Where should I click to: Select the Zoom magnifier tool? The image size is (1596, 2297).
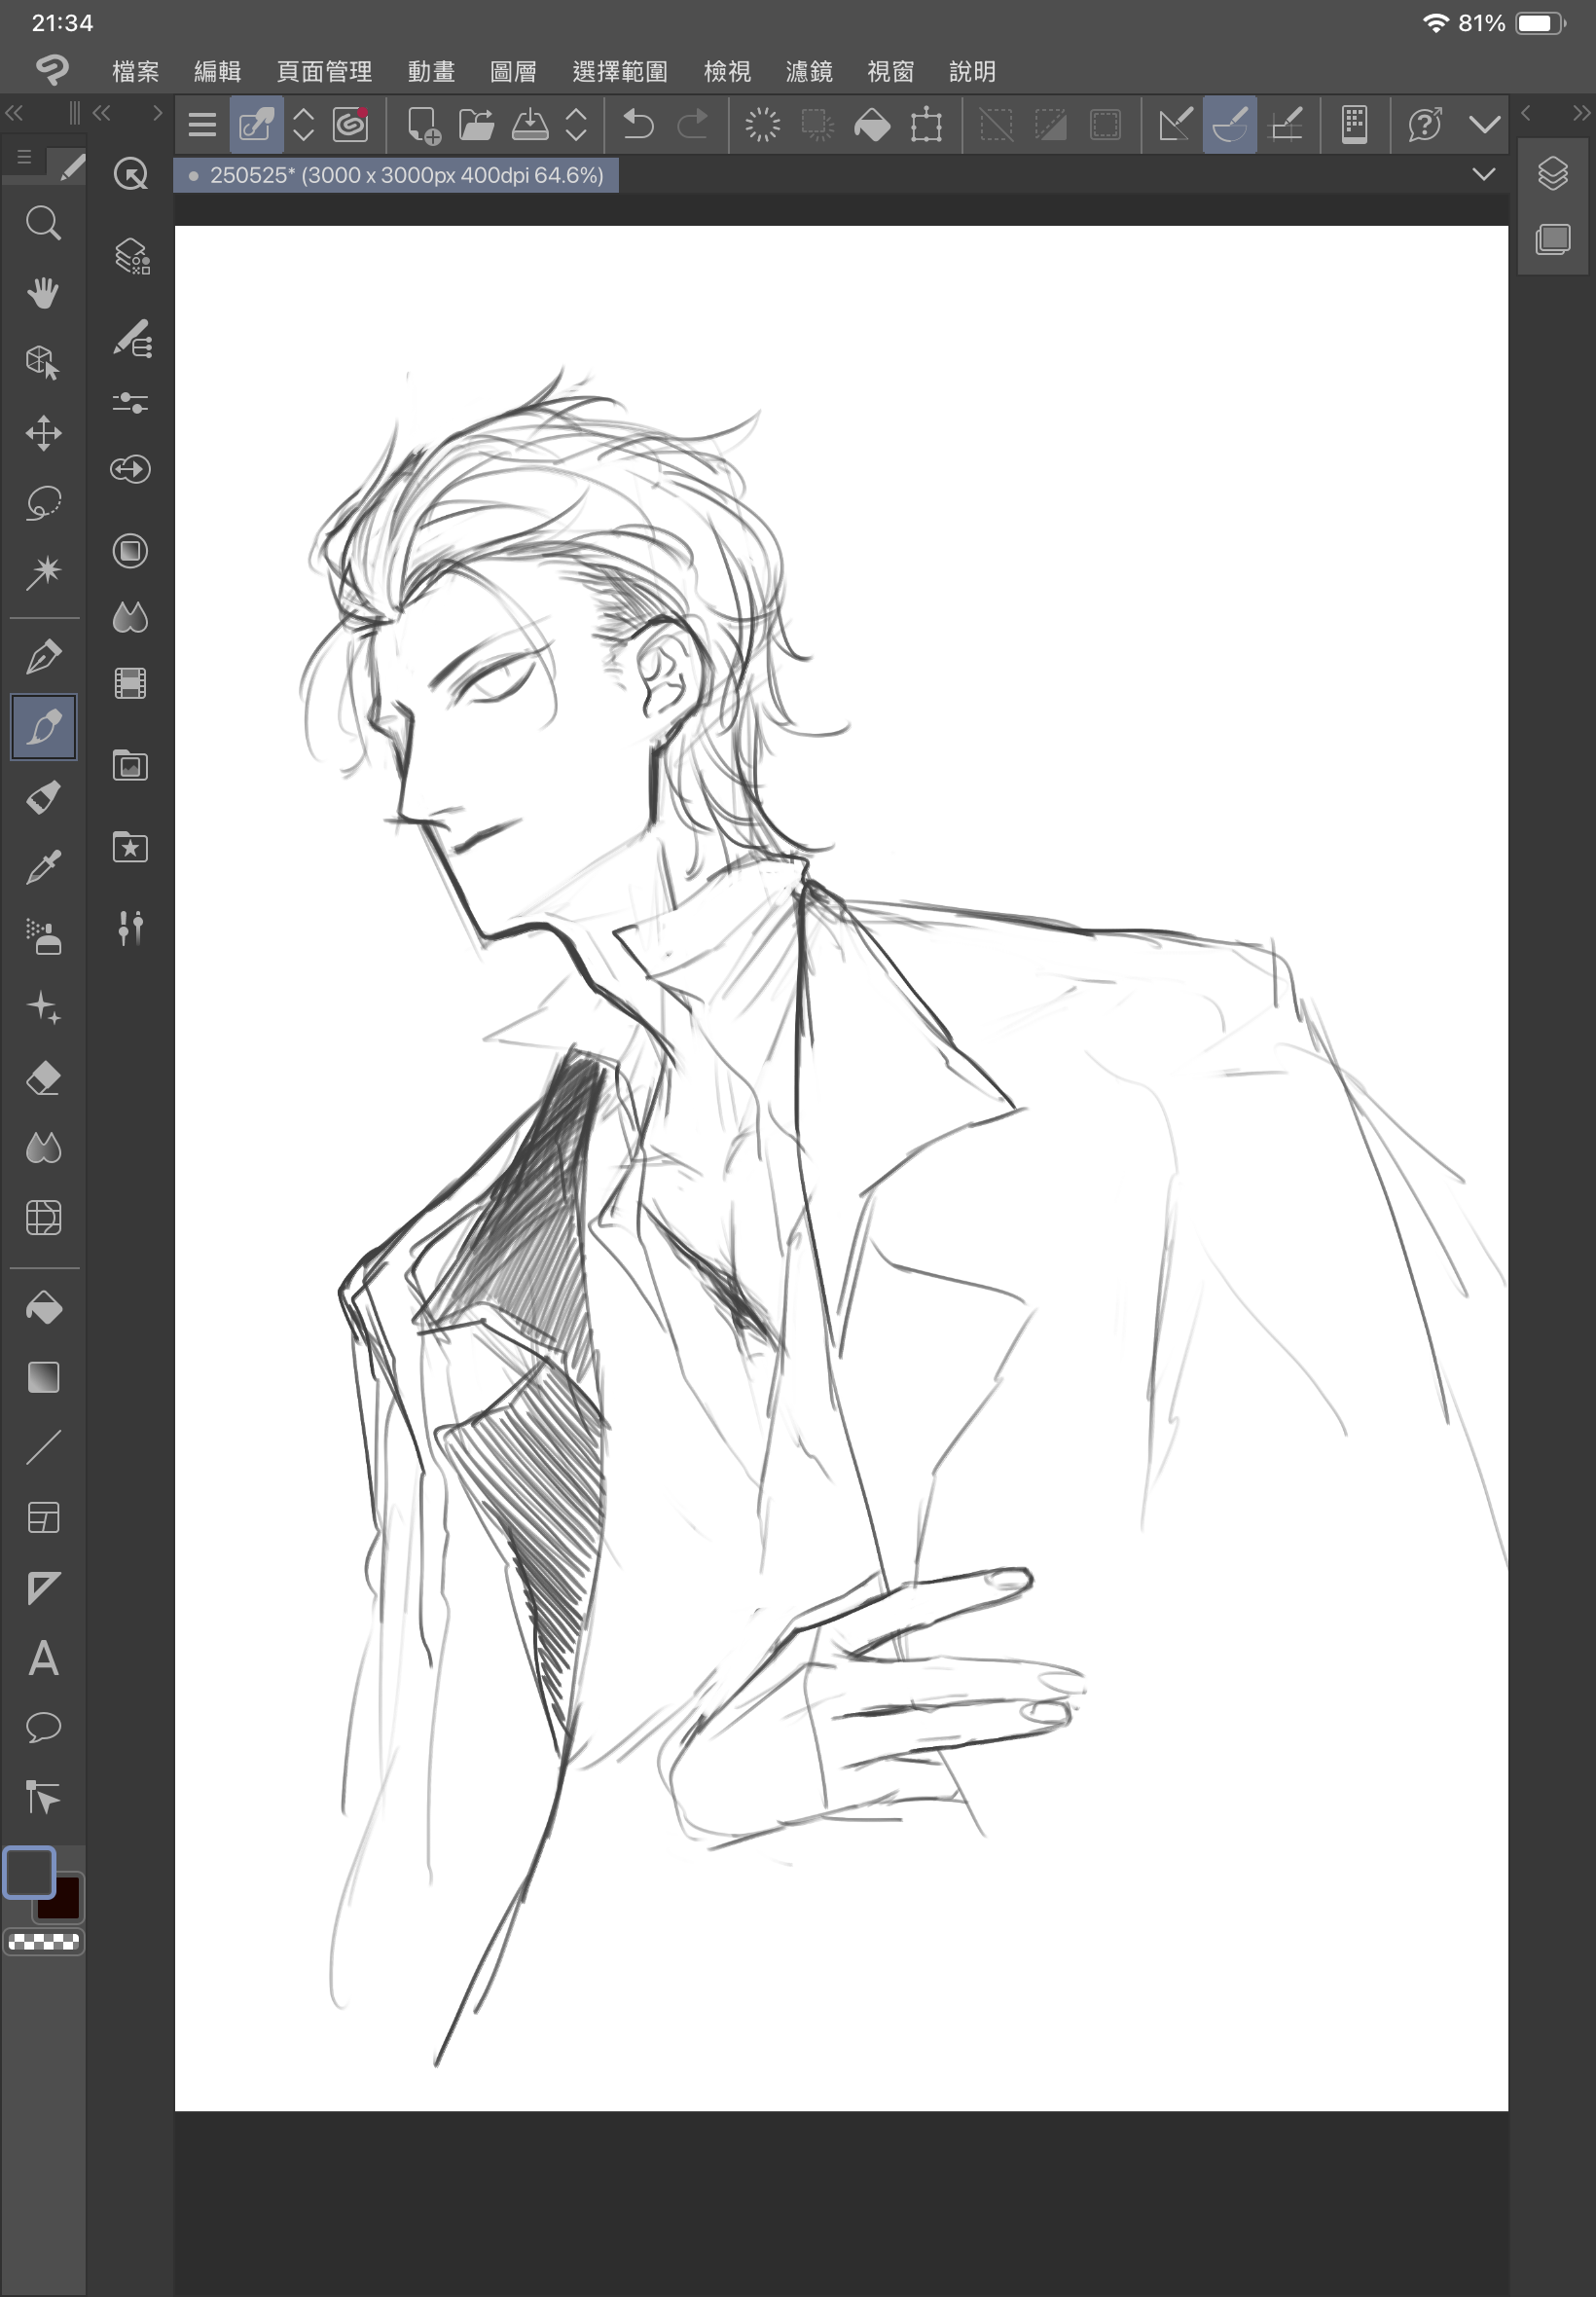[43, 223]
